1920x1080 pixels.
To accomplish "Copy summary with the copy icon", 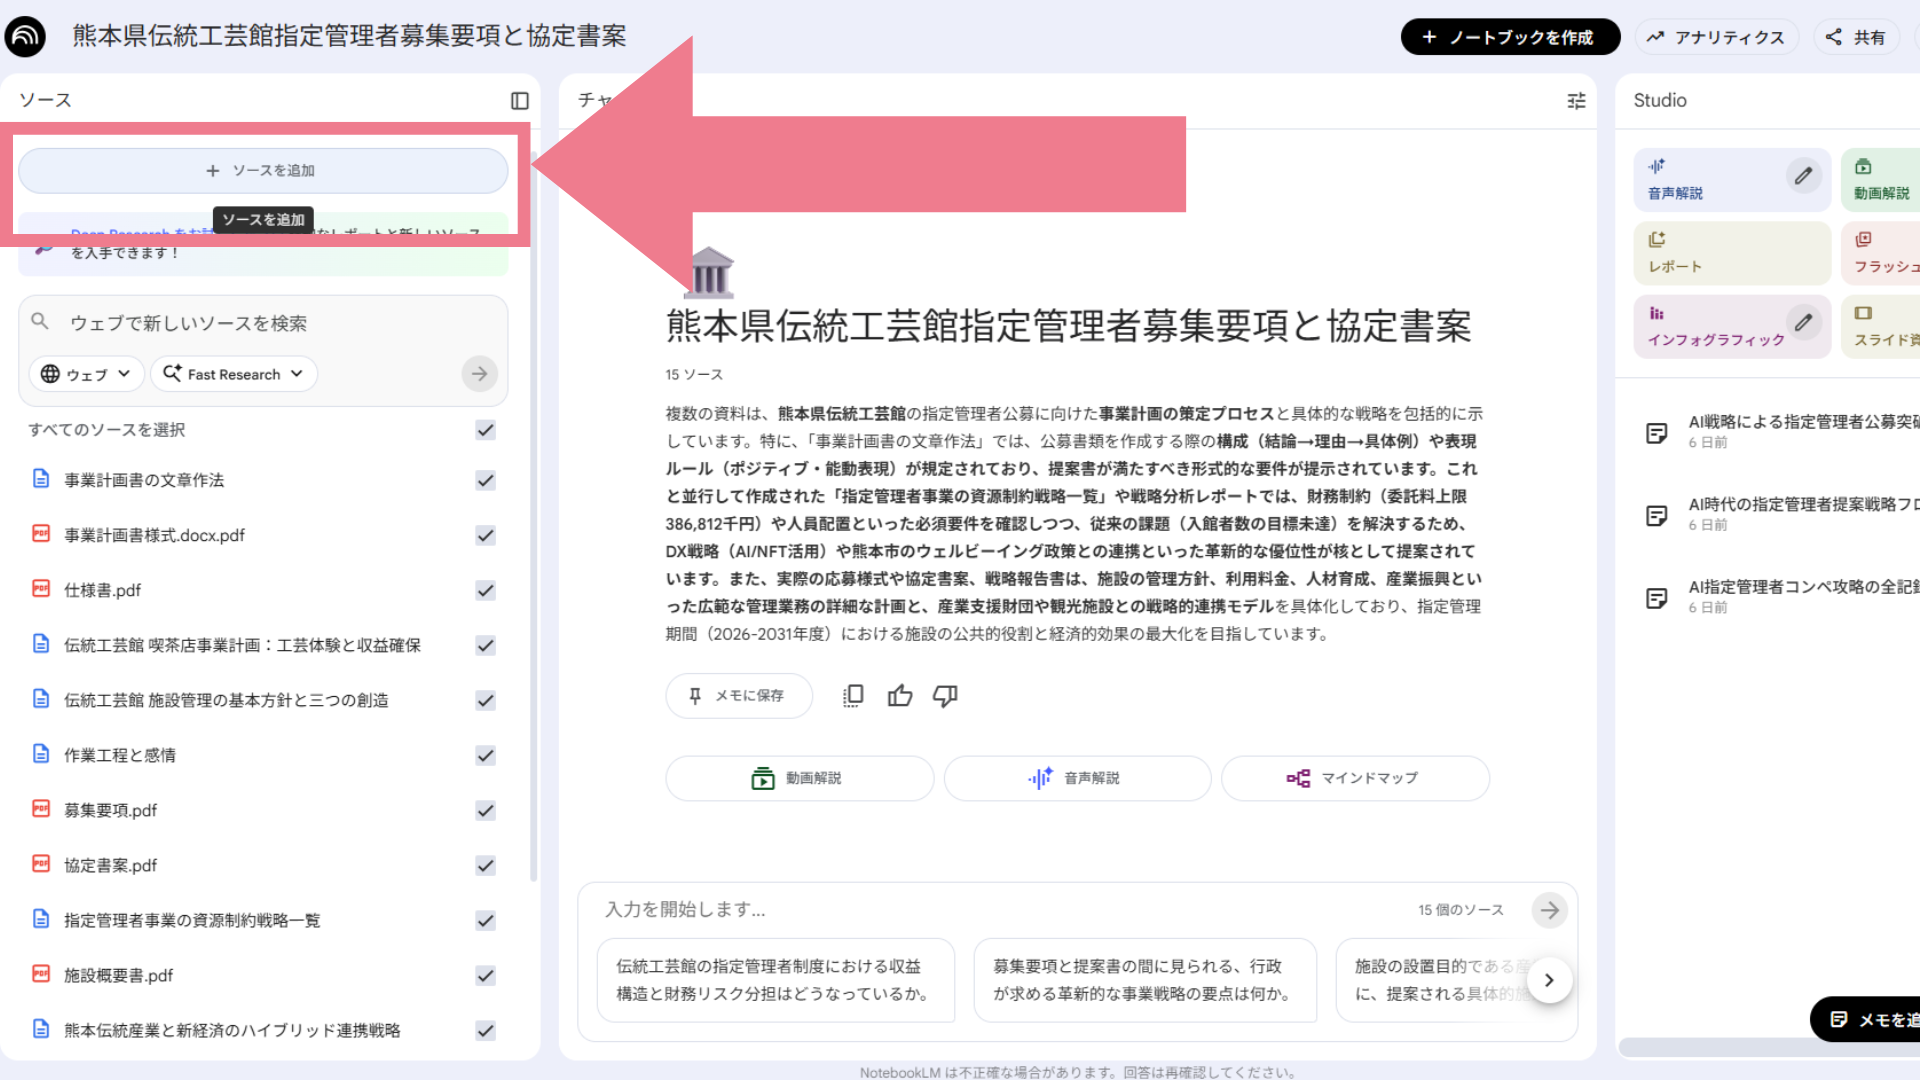I will (853, 696).
